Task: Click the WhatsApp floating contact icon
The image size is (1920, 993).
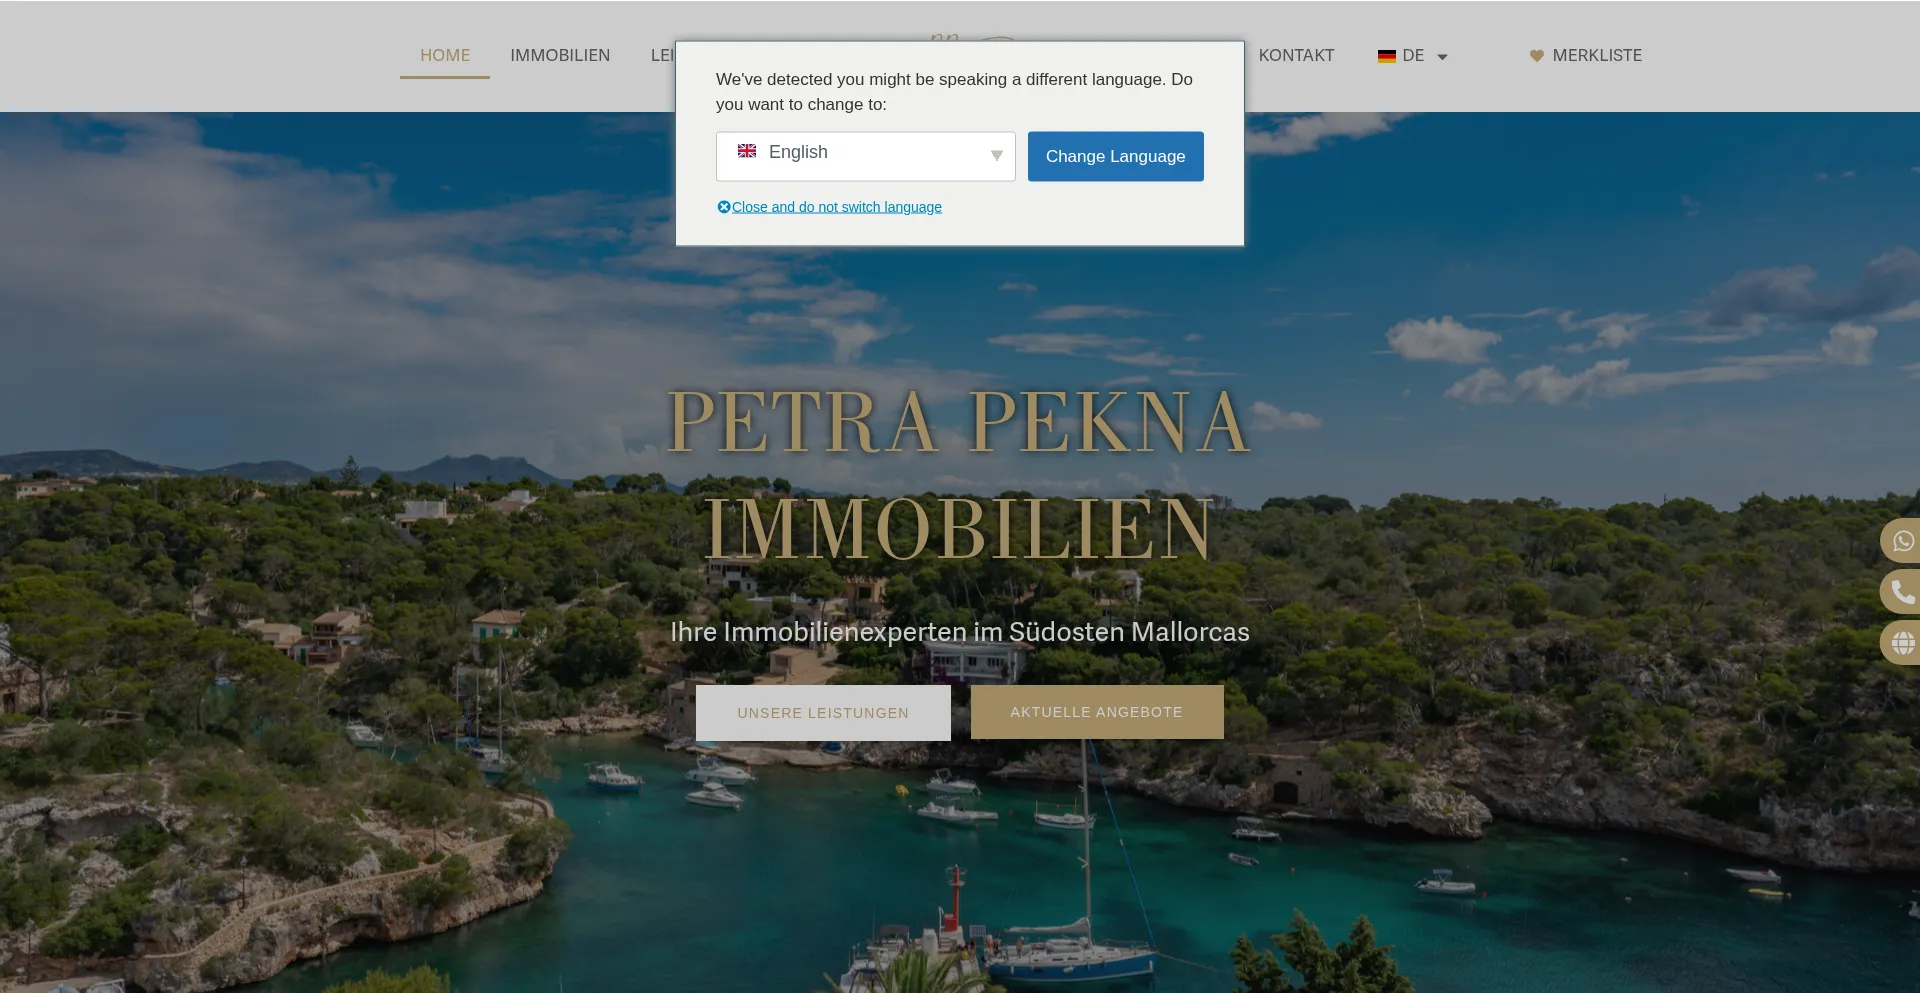Action: coord(1902,541)
